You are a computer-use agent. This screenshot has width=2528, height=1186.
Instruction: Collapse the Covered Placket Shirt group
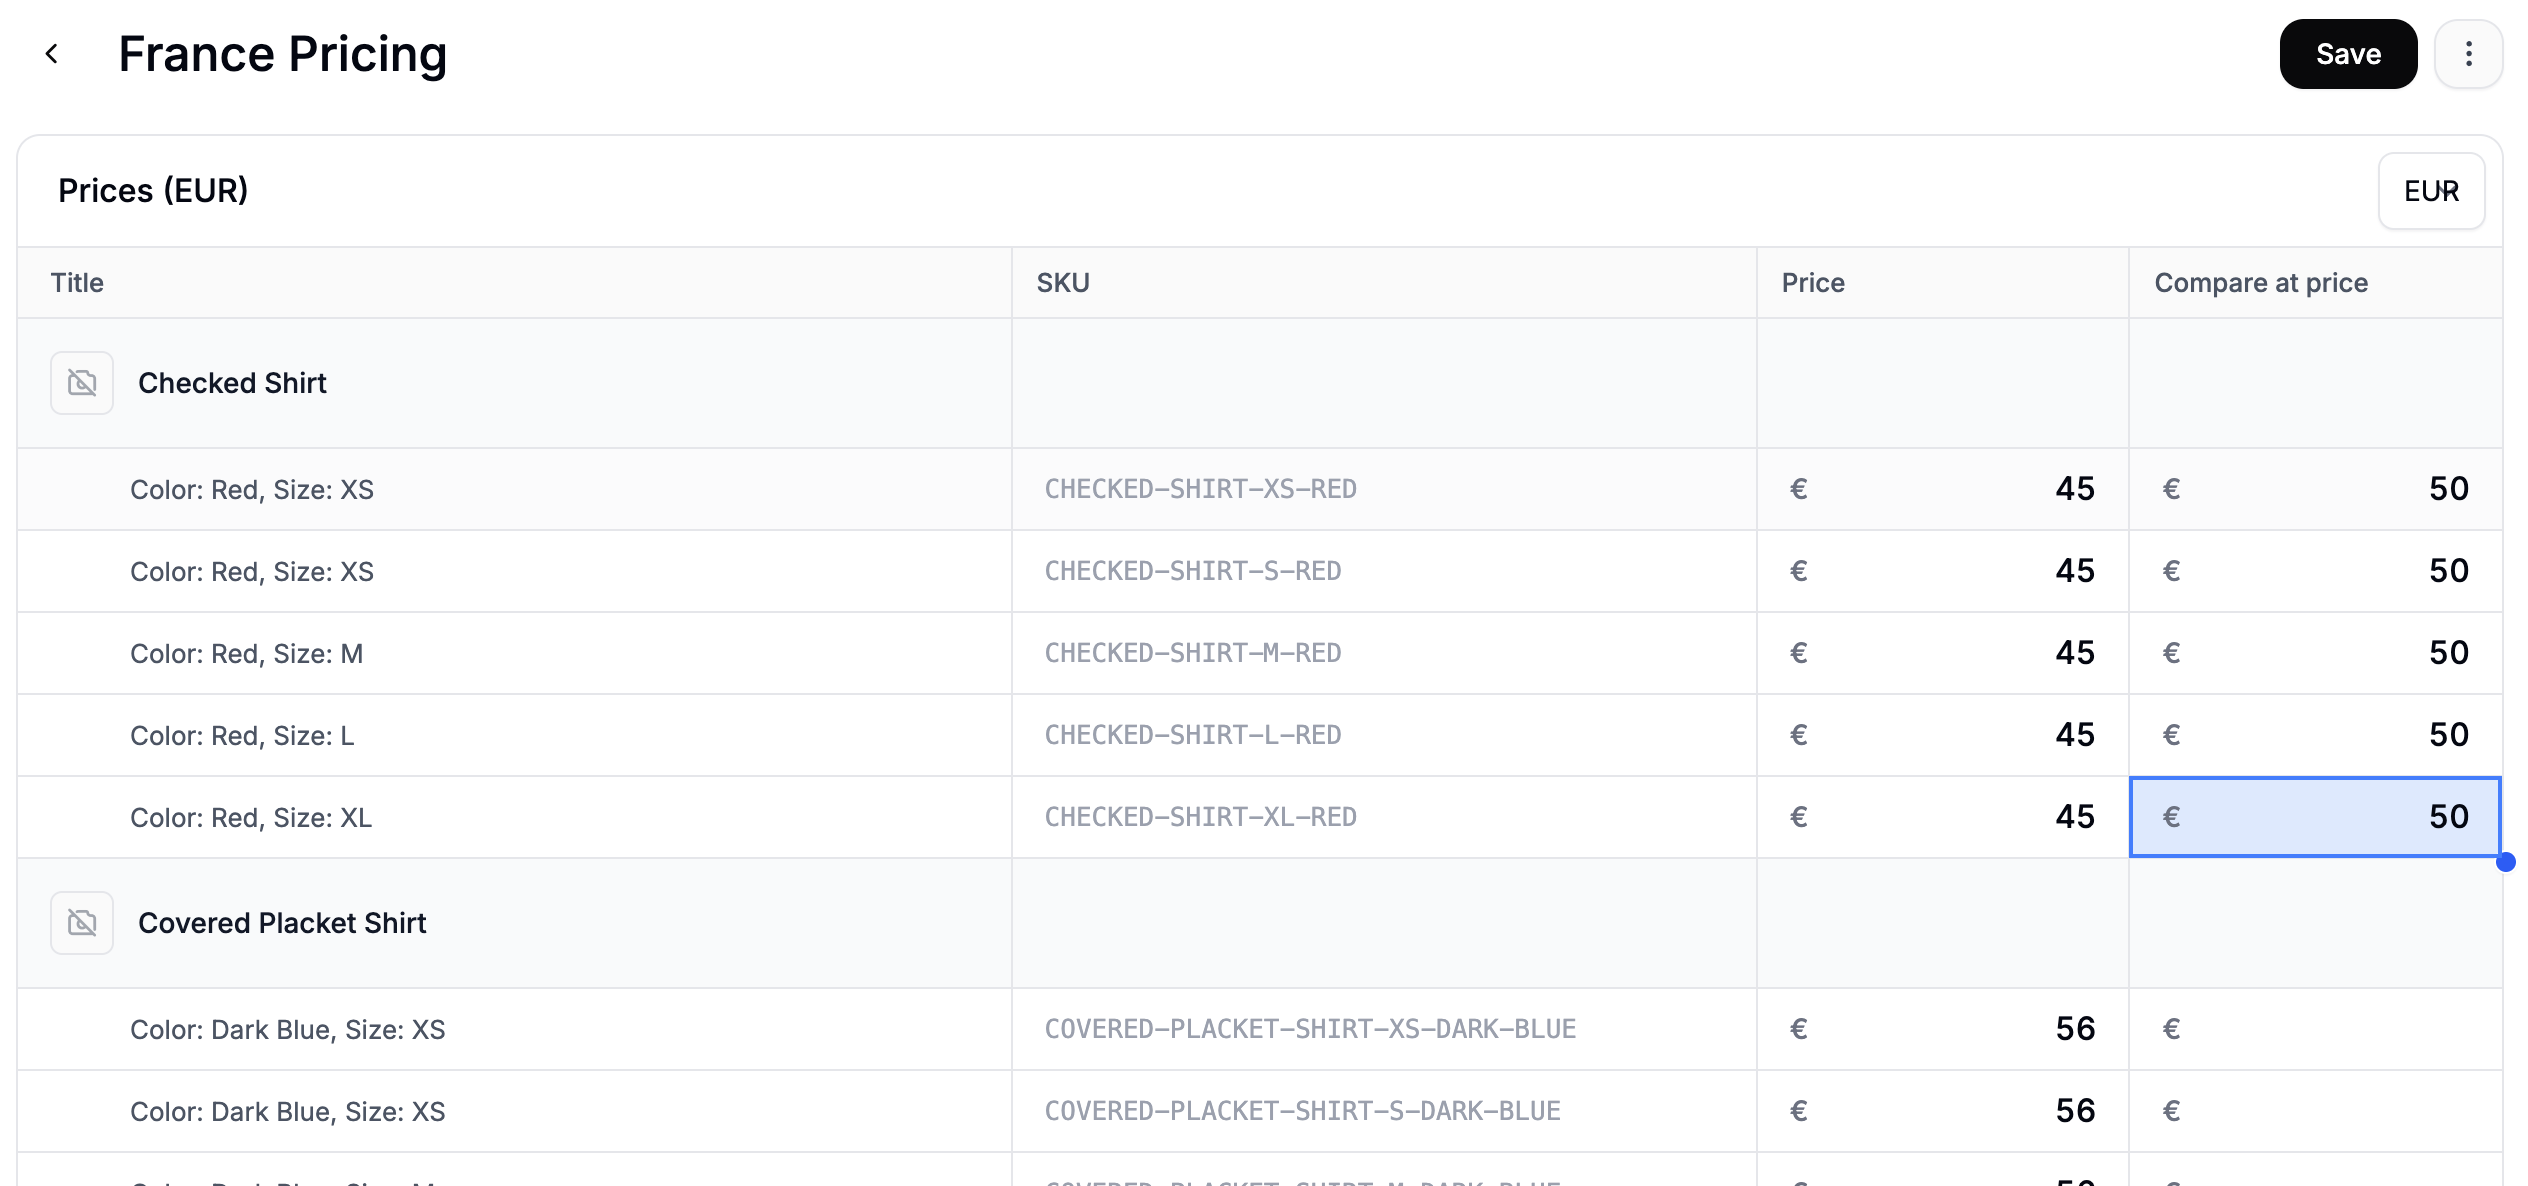click(x=282, y=922)
